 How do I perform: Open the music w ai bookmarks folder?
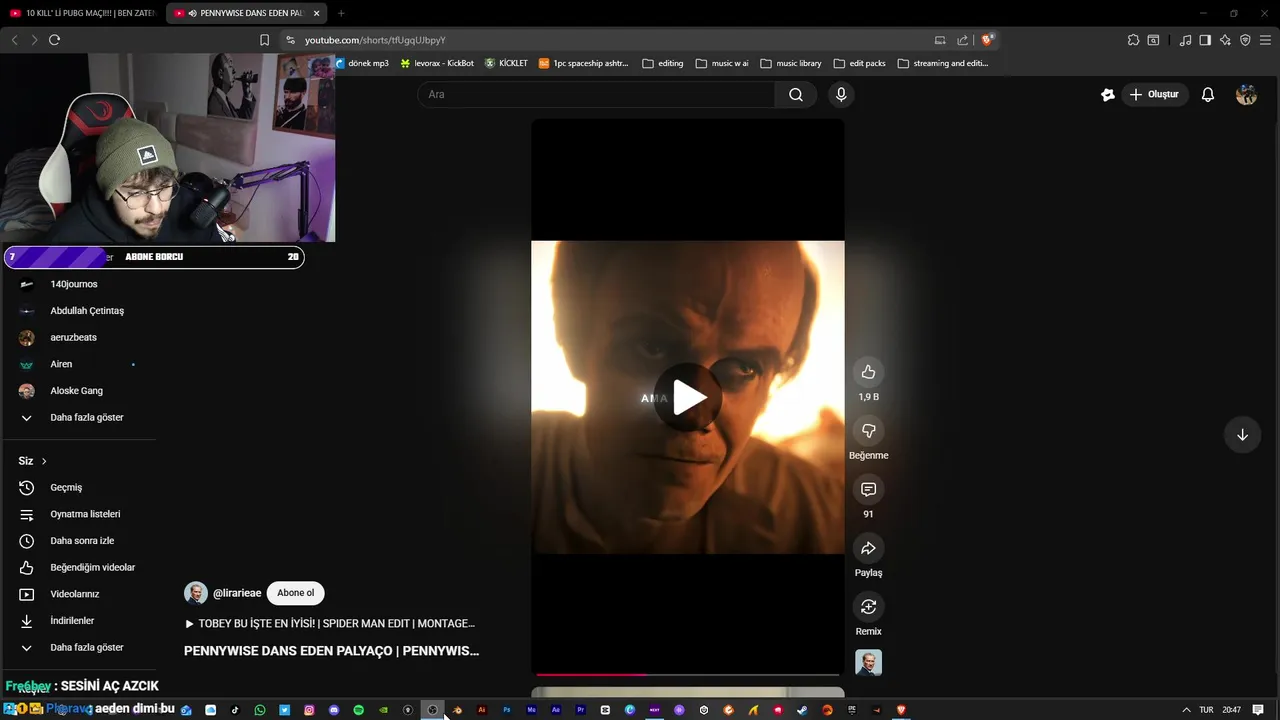click(x=723, y=63)
